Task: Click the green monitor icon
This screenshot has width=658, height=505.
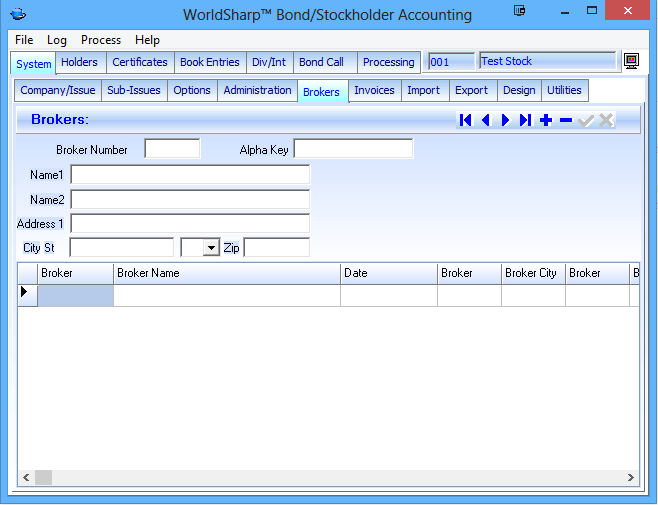Action: [632, 62]
